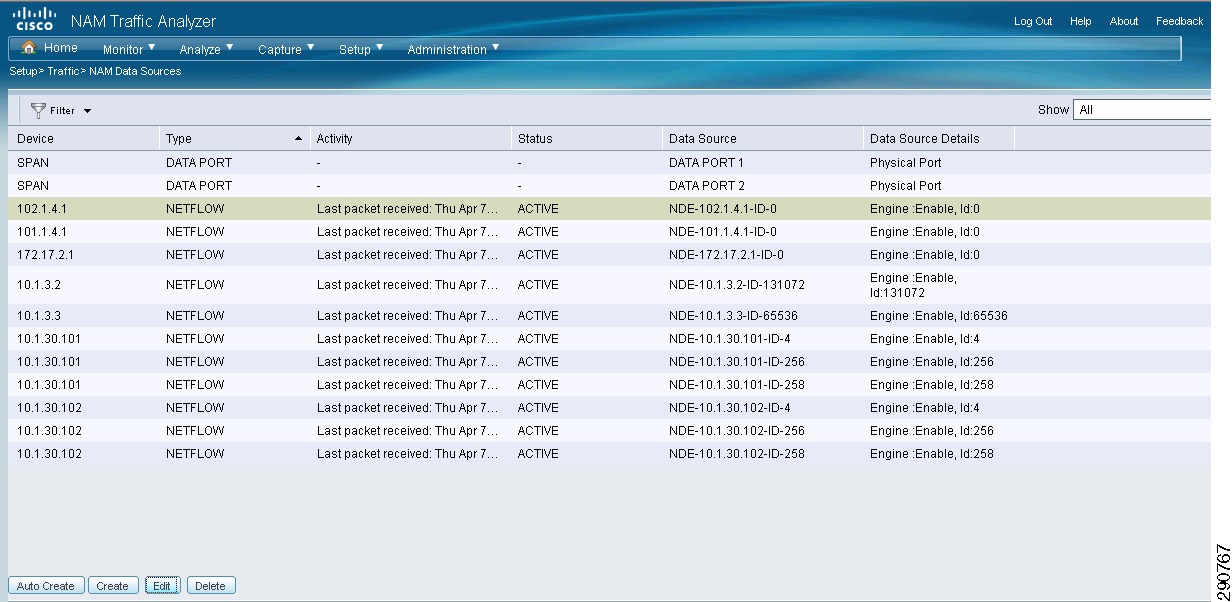Click the Create button
Screen dimensions: 1232x602
click(x=112, y=586)
